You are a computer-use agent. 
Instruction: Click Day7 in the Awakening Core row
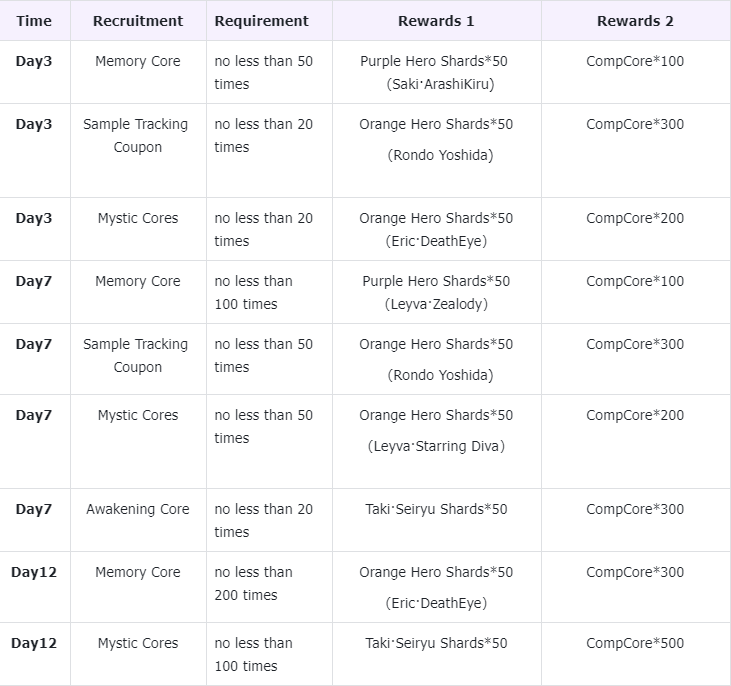tap(34, 509)
